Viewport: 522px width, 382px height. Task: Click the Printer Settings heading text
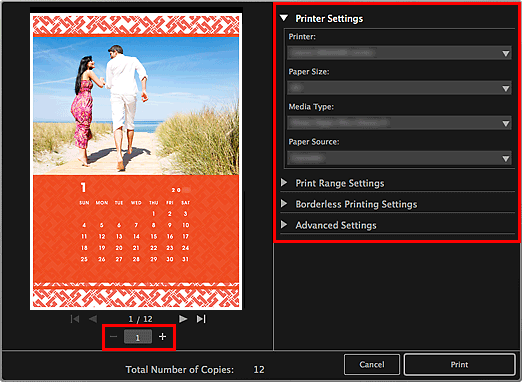click(329, 19)
